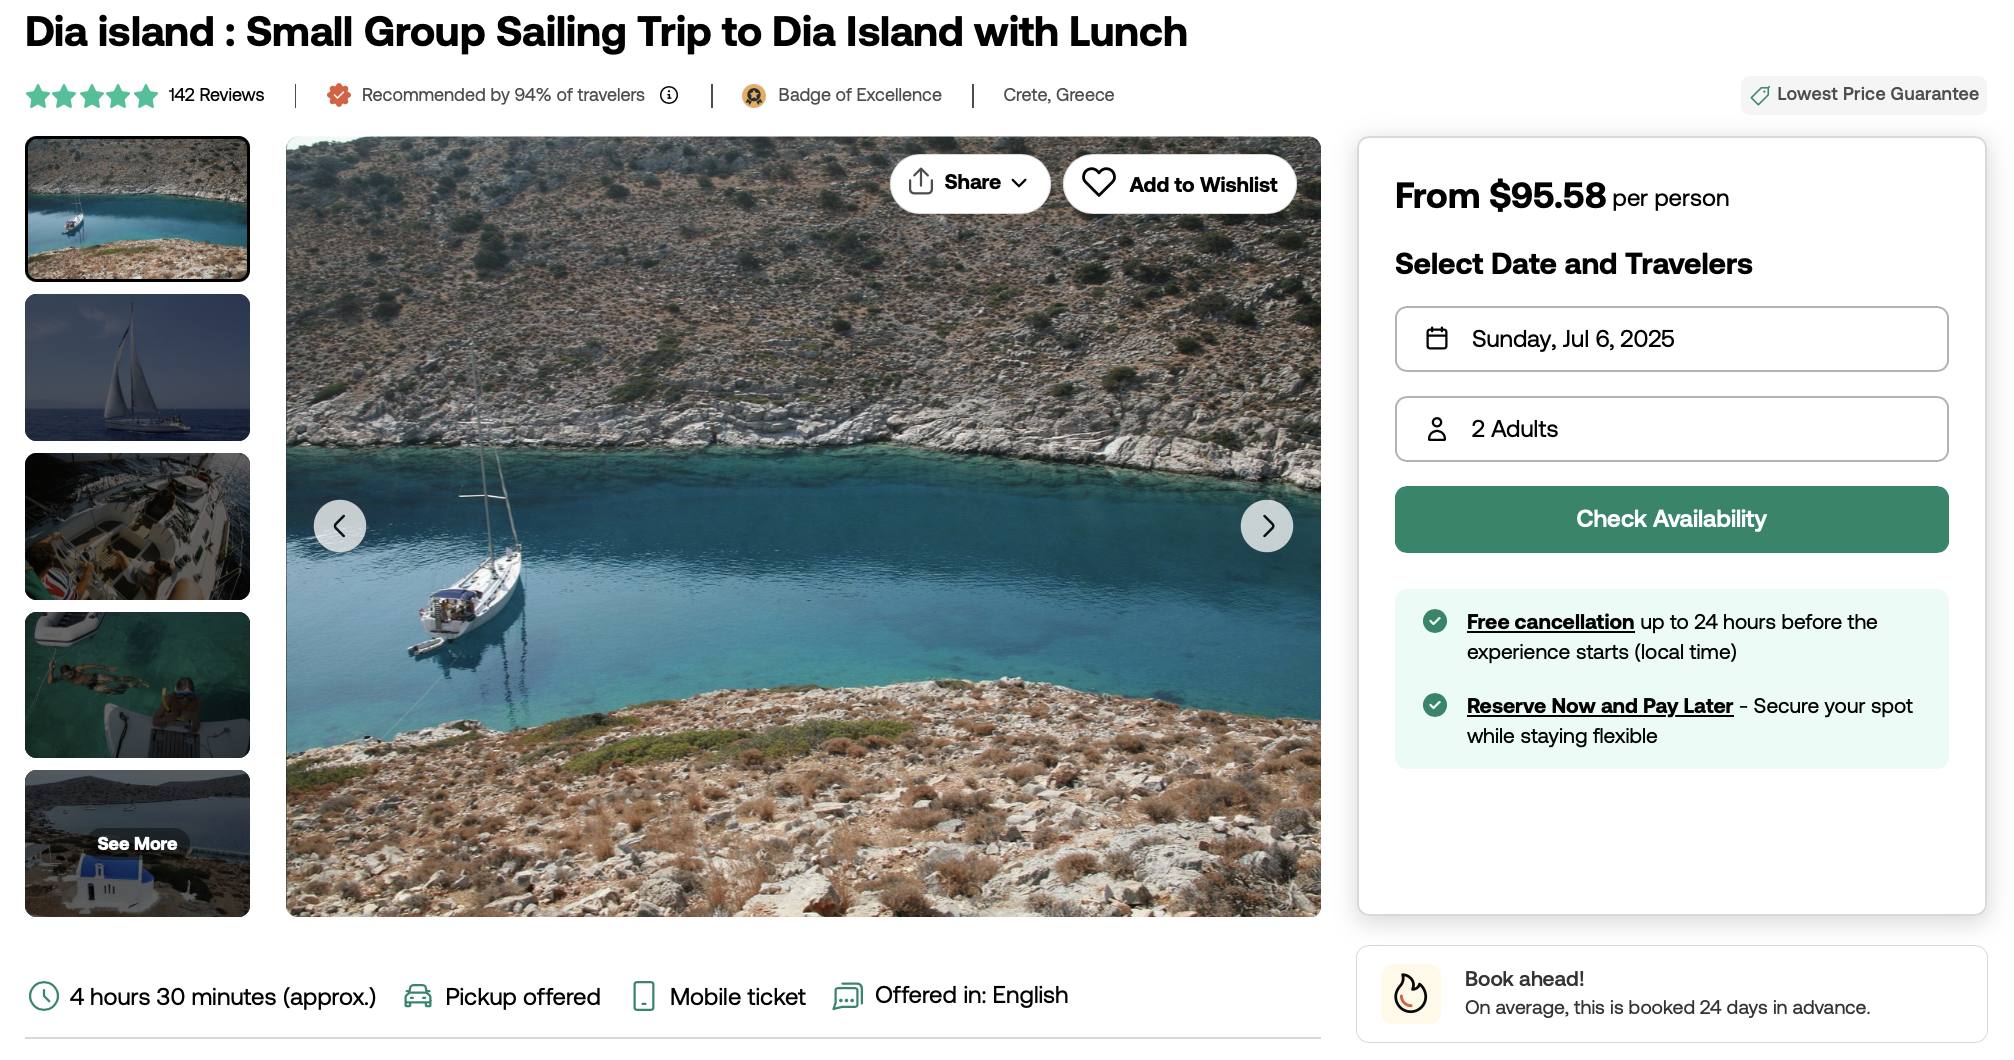Click the Lowest Price Guarantee tag icon
Screen dimensions: 2014x1060
(x=1760, y=96)
